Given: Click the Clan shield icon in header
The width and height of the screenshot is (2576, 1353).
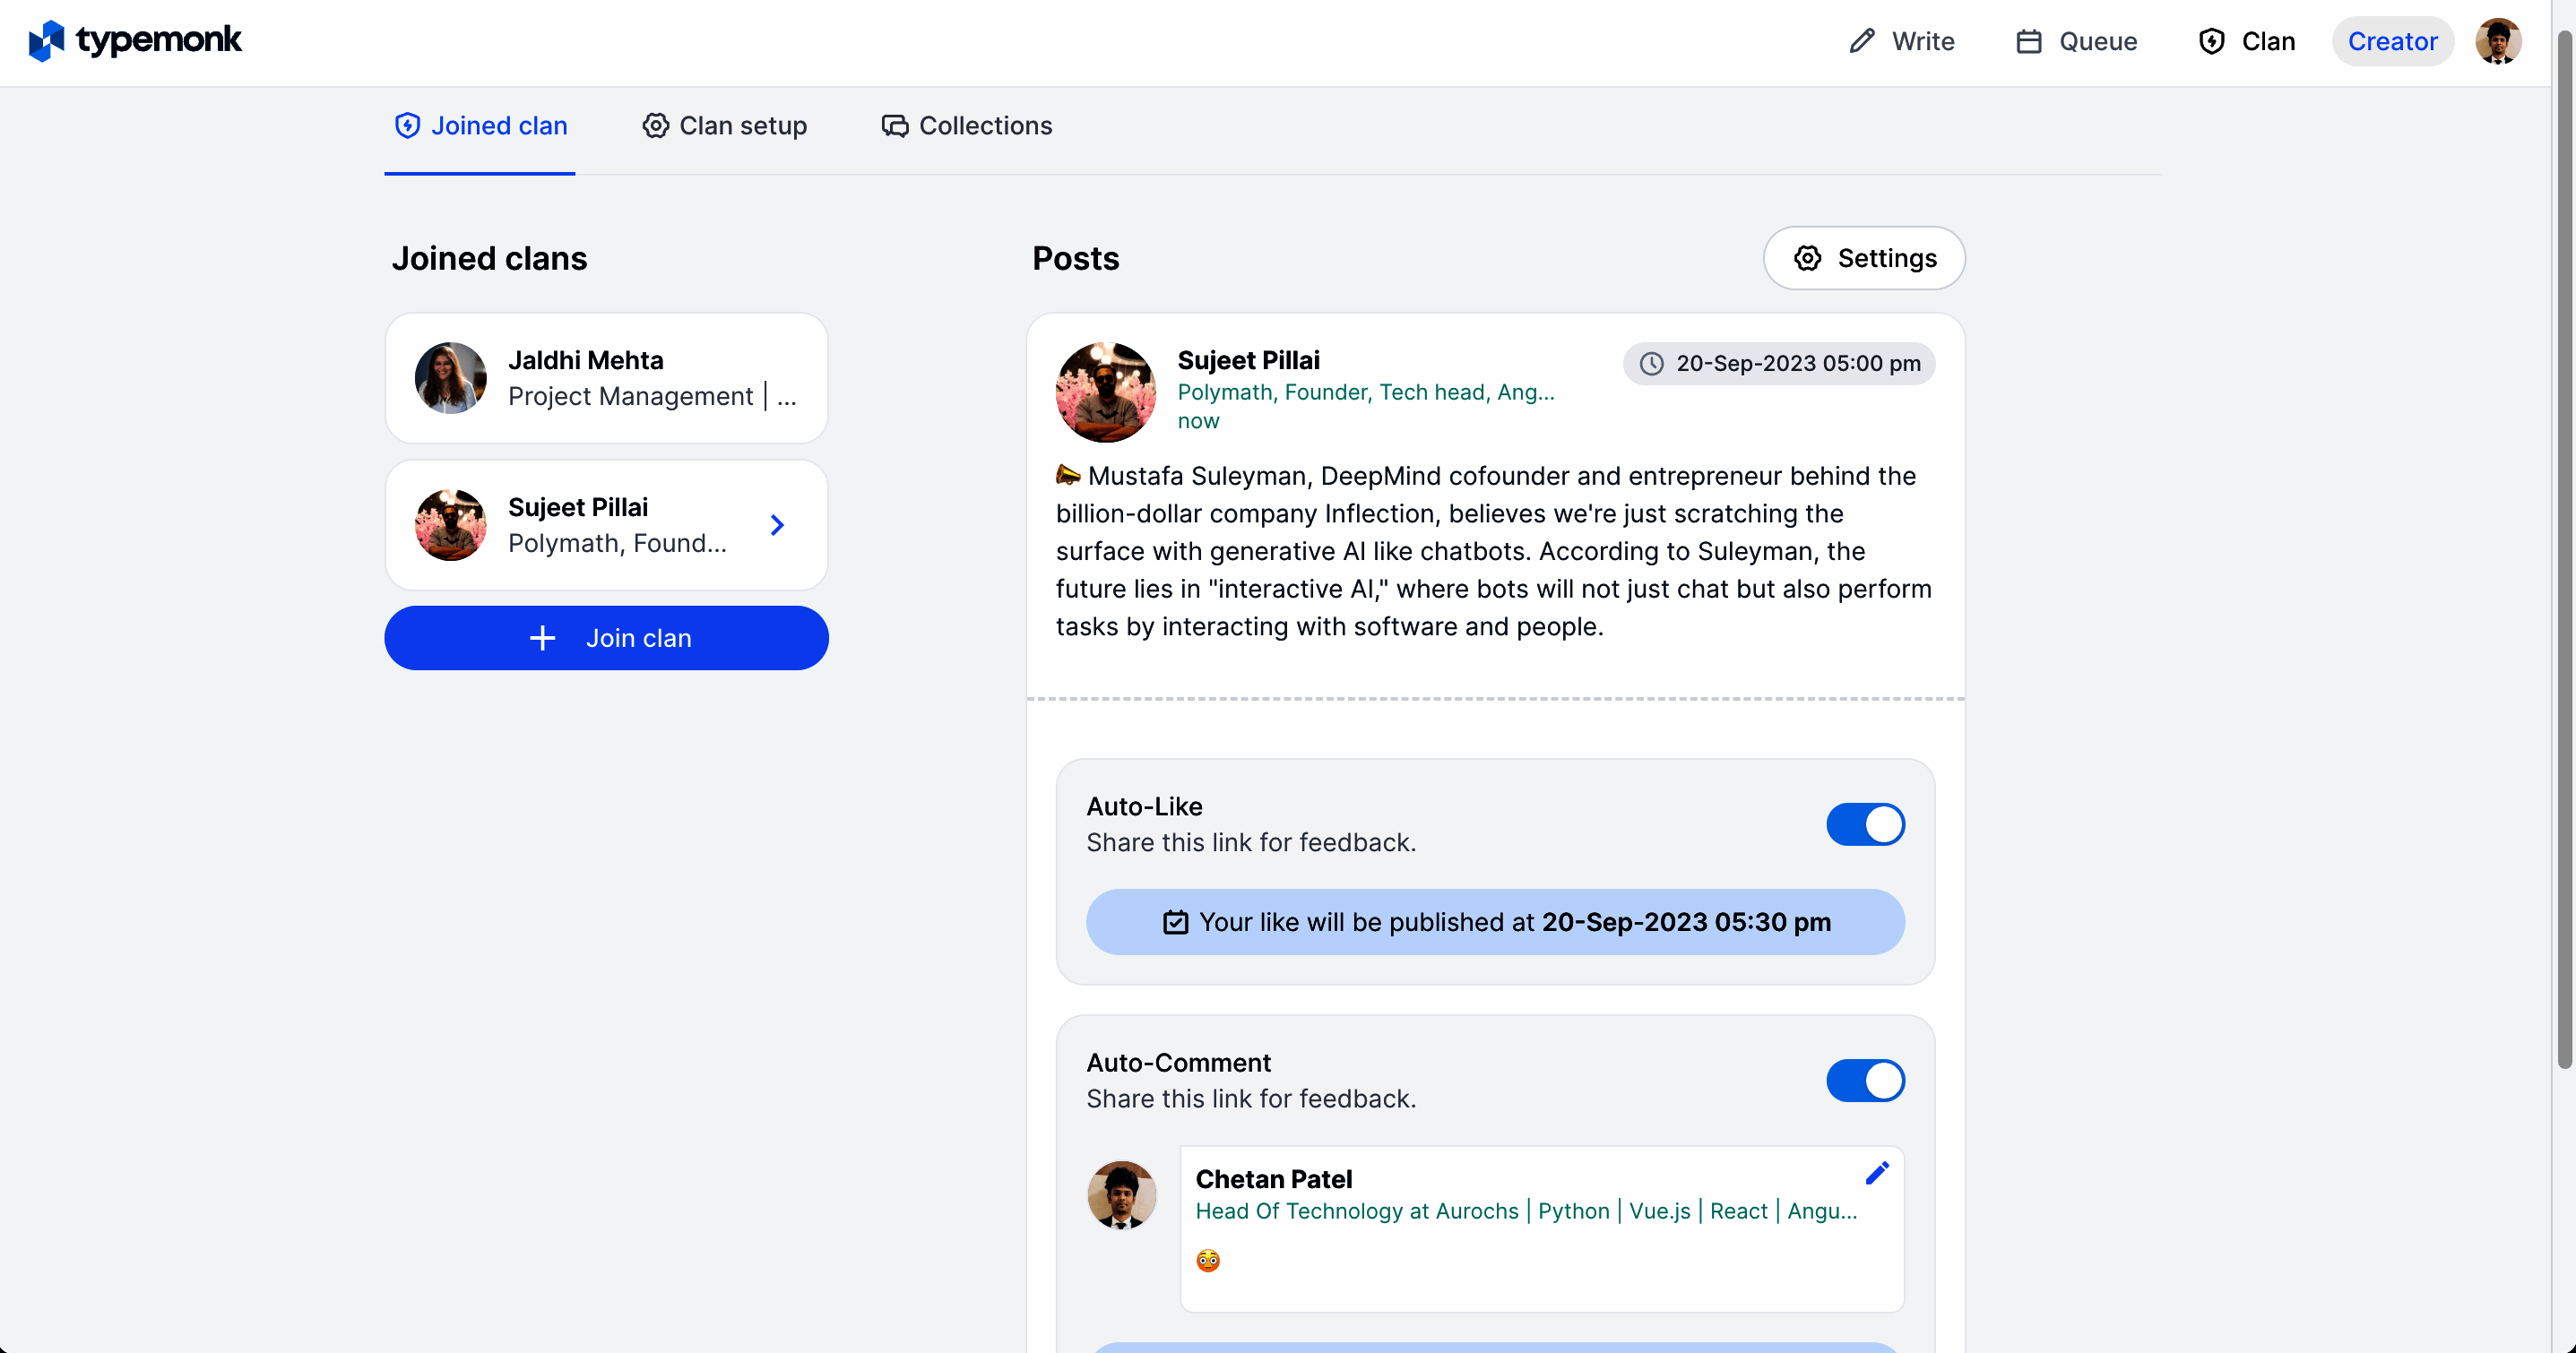Looking at the screenshot, I should [x=2211, y=41].
